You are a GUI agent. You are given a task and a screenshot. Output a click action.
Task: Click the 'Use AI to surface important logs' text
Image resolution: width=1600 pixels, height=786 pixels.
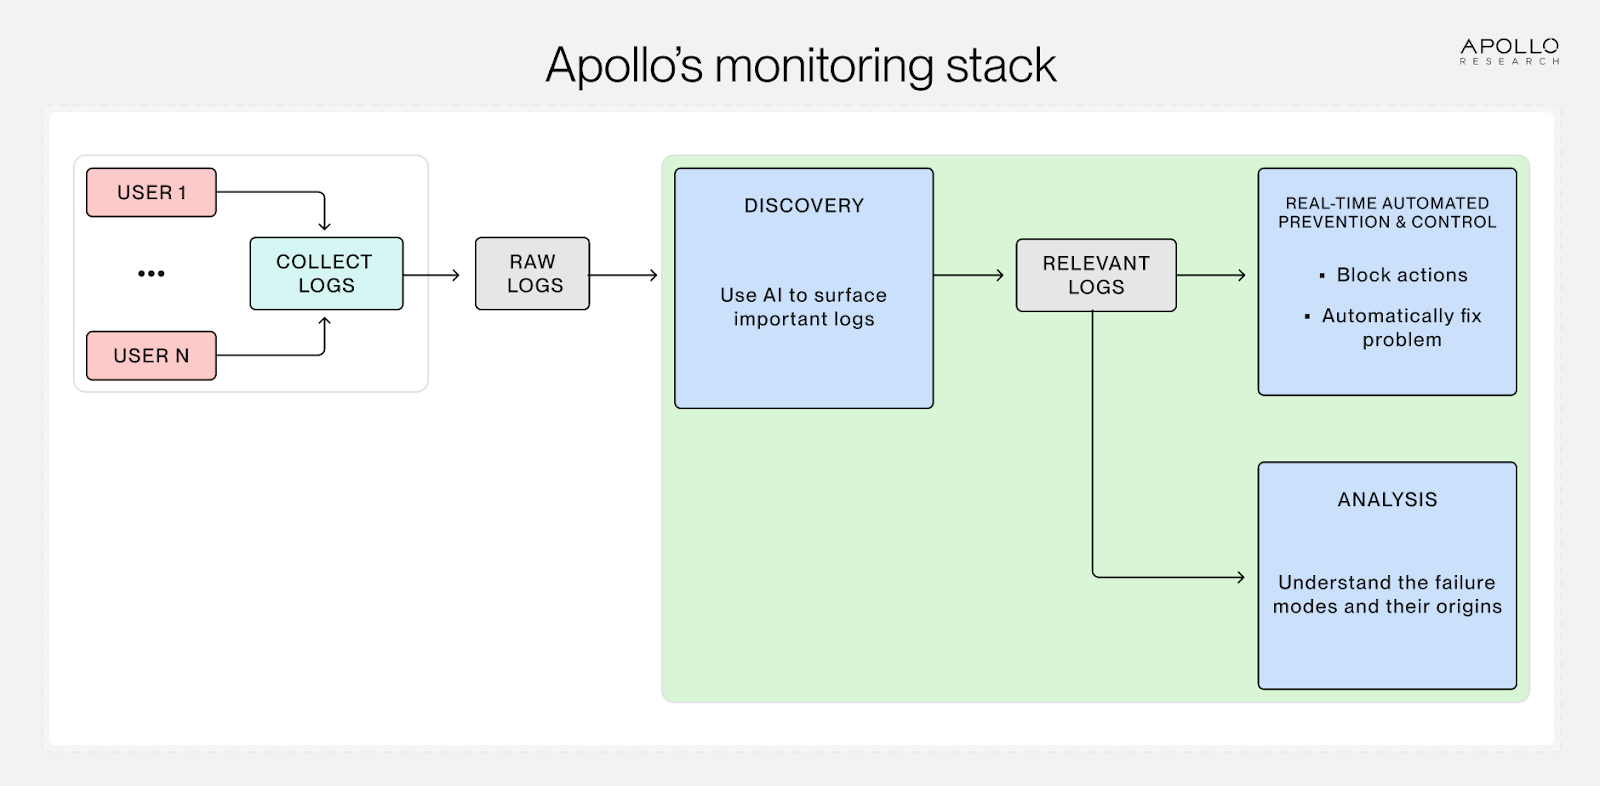pos(804,307)
